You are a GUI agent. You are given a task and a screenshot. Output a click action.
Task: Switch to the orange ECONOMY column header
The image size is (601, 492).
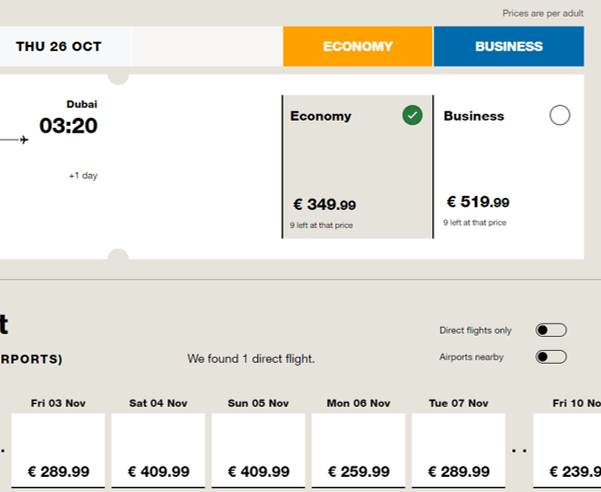click(358, 46)
